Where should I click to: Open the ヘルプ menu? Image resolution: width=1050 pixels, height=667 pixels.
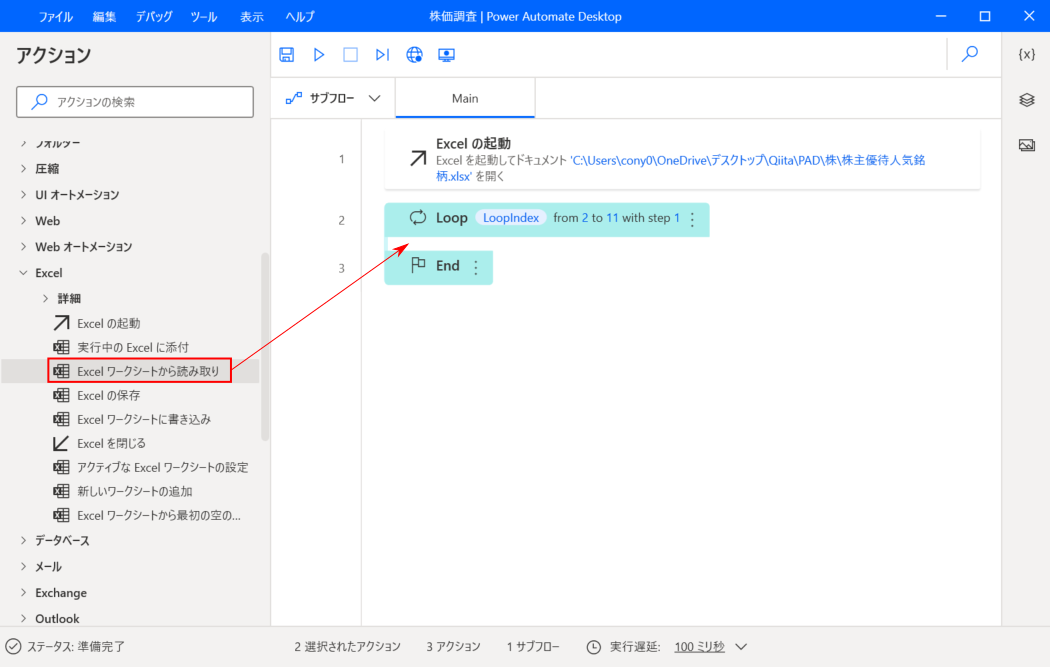click(x=300, y=17)
